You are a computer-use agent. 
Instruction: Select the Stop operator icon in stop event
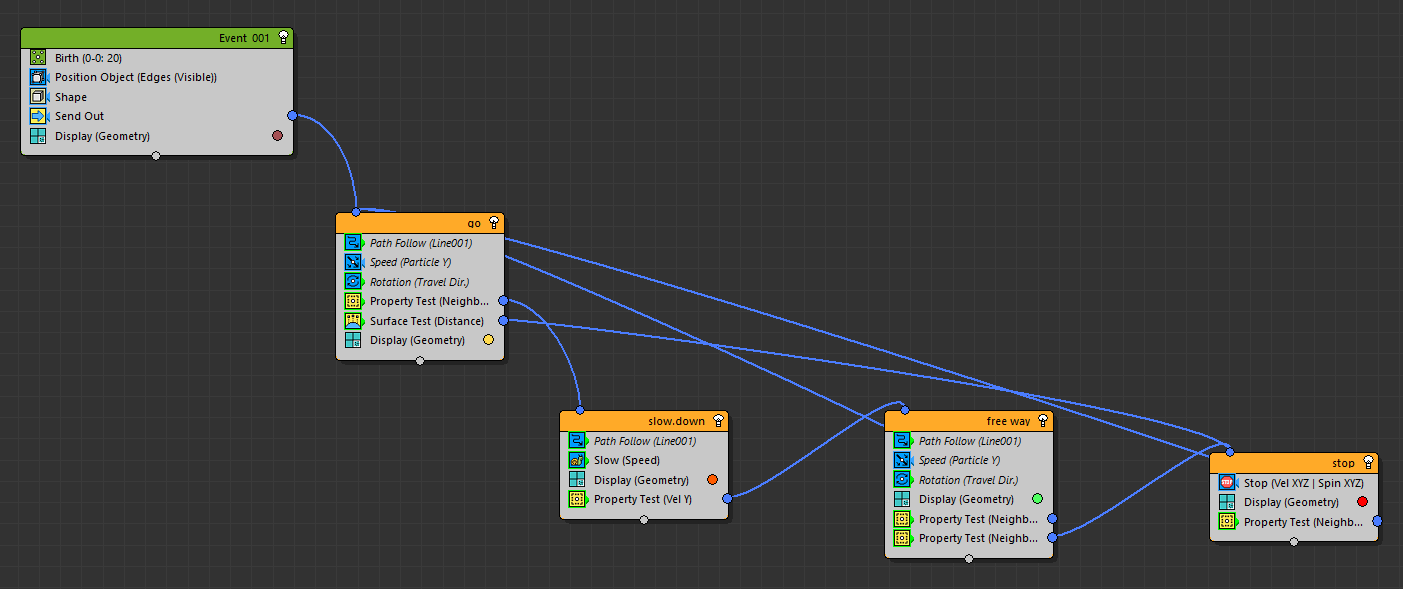[x=1227, y=483]
